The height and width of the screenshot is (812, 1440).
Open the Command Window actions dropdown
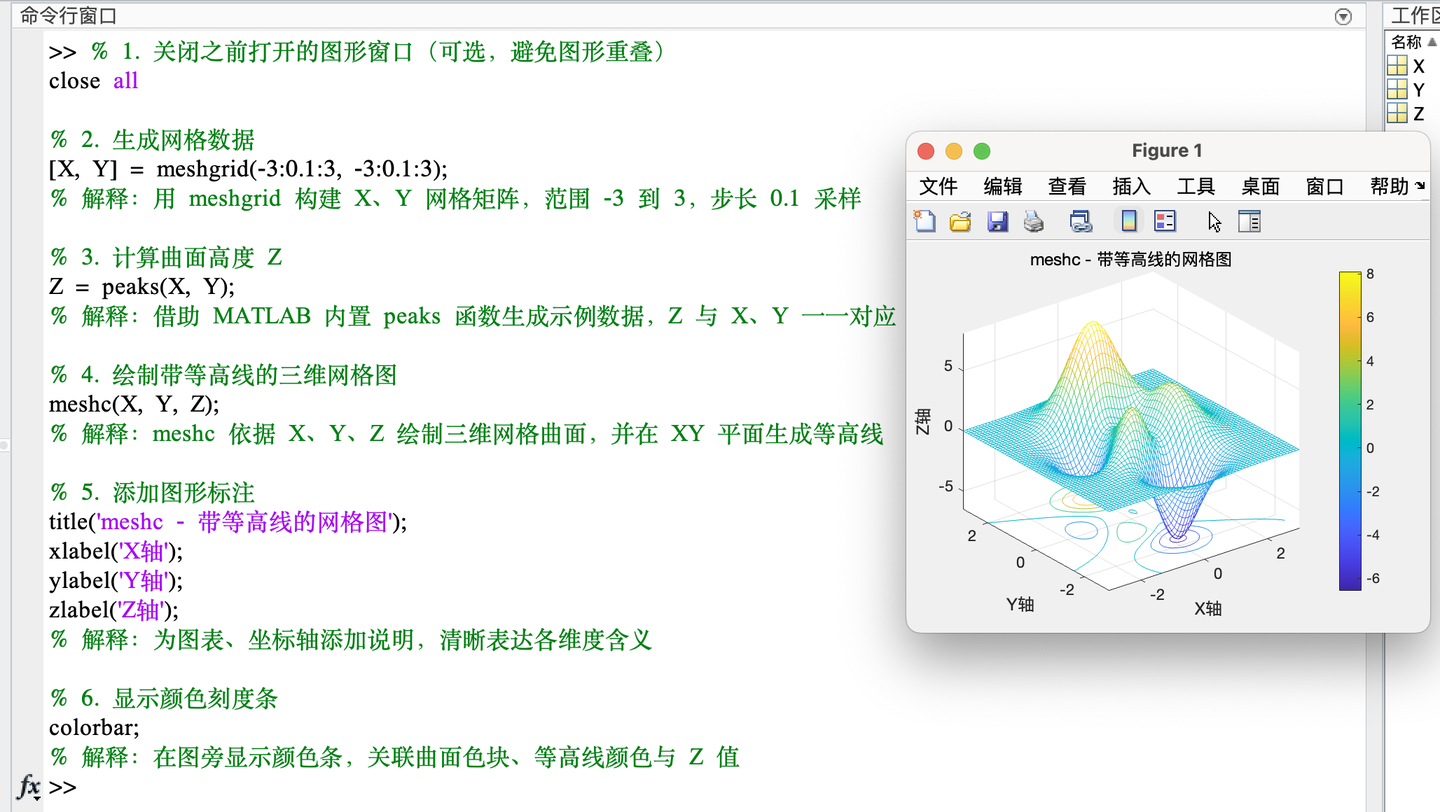click(1343, 16)
